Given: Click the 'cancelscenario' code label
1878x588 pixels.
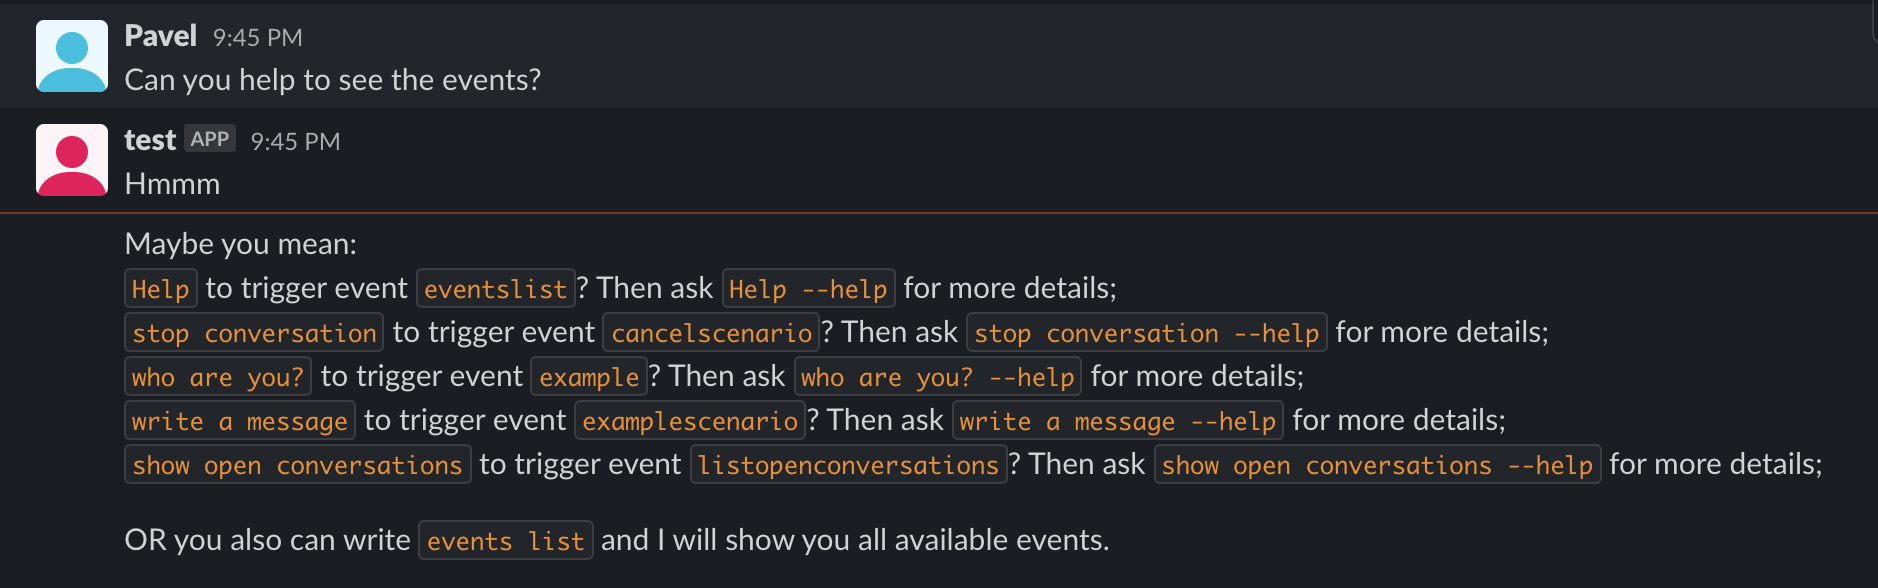Looking at the screenshot, I should (x=712, y=333).
